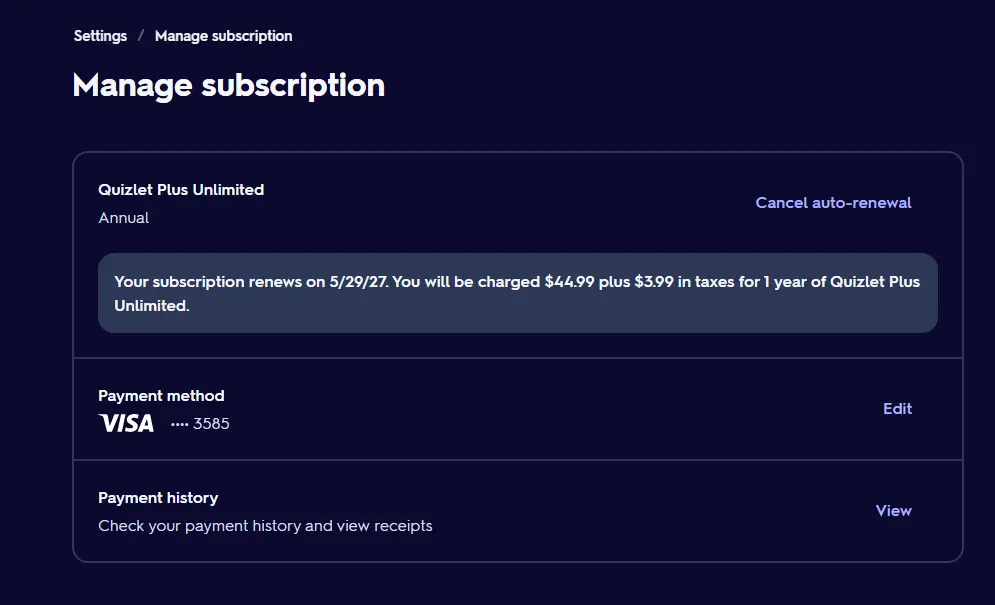The width and height of the screenshot is (995, 605).
Task: View the payment history
Action: (893, 511)
